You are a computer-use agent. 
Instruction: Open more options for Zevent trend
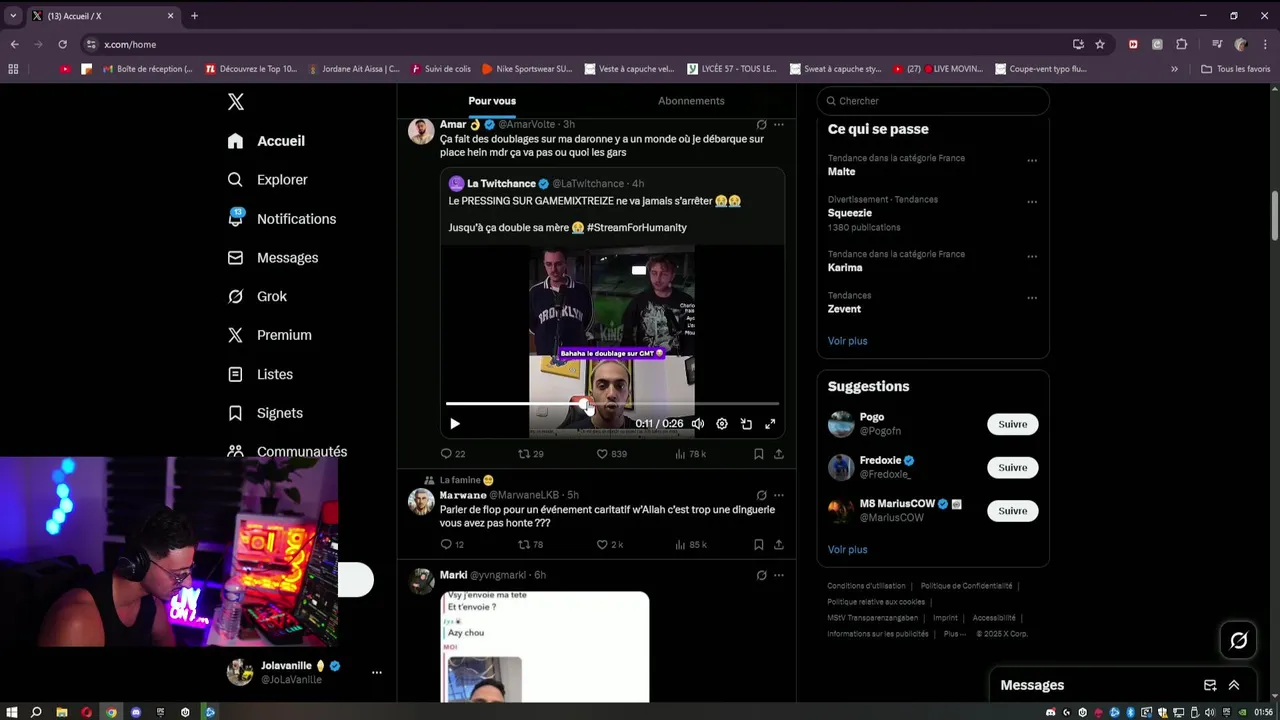tap(1032, 298)
